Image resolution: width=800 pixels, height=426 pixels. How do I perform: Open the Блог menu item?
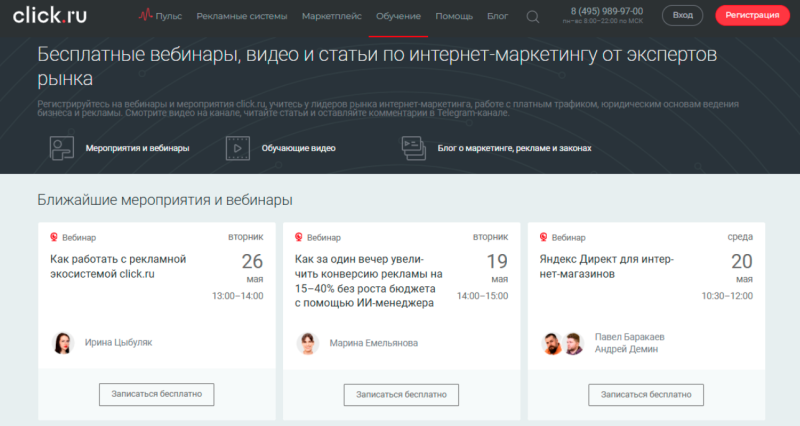[x=497, y=16]
